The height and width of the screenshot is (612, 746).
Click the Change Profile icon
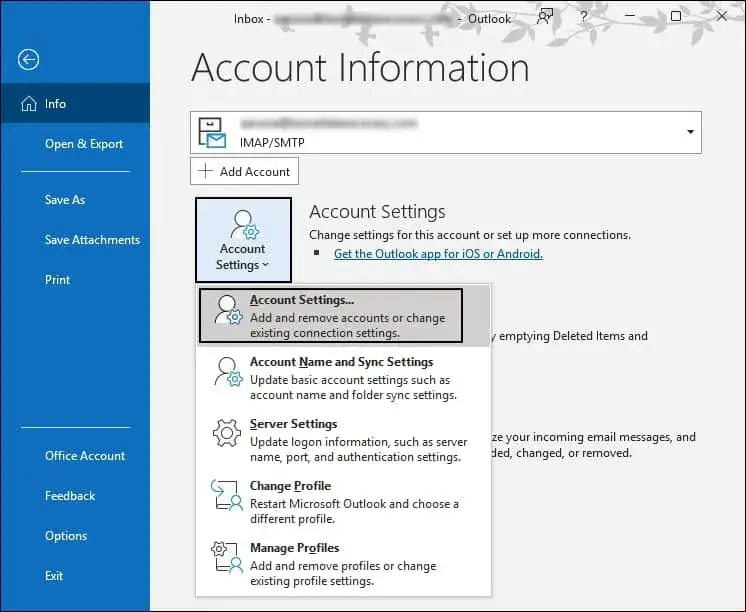point(226,495)
